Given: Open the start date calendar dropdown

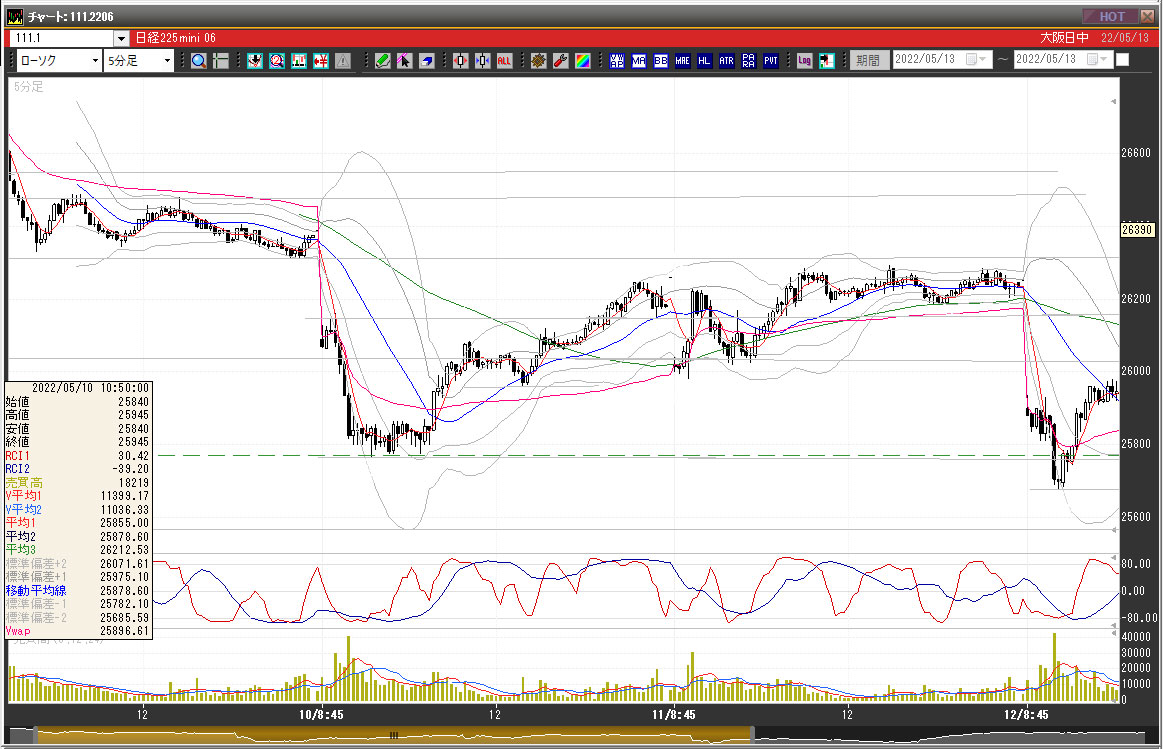Looking at the screenshot, I should click(976, 59).
